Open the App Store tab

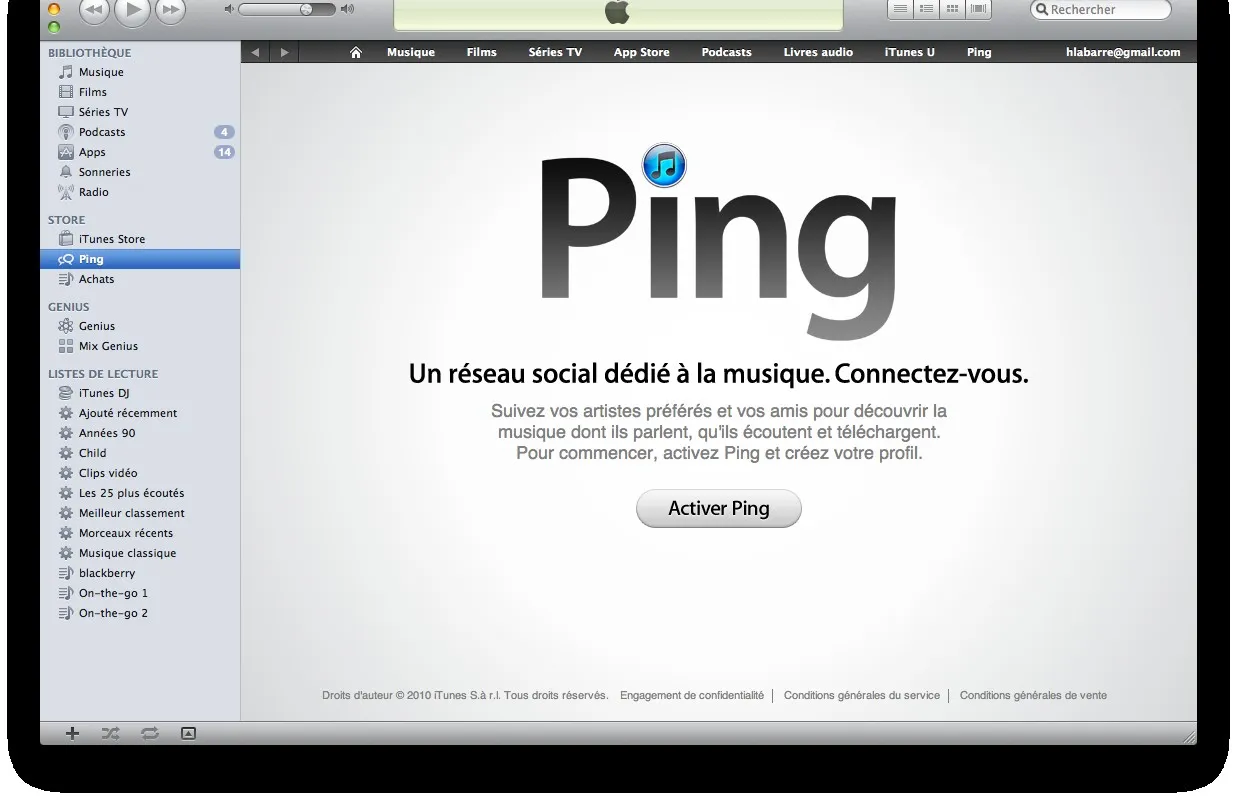point(642,52)
